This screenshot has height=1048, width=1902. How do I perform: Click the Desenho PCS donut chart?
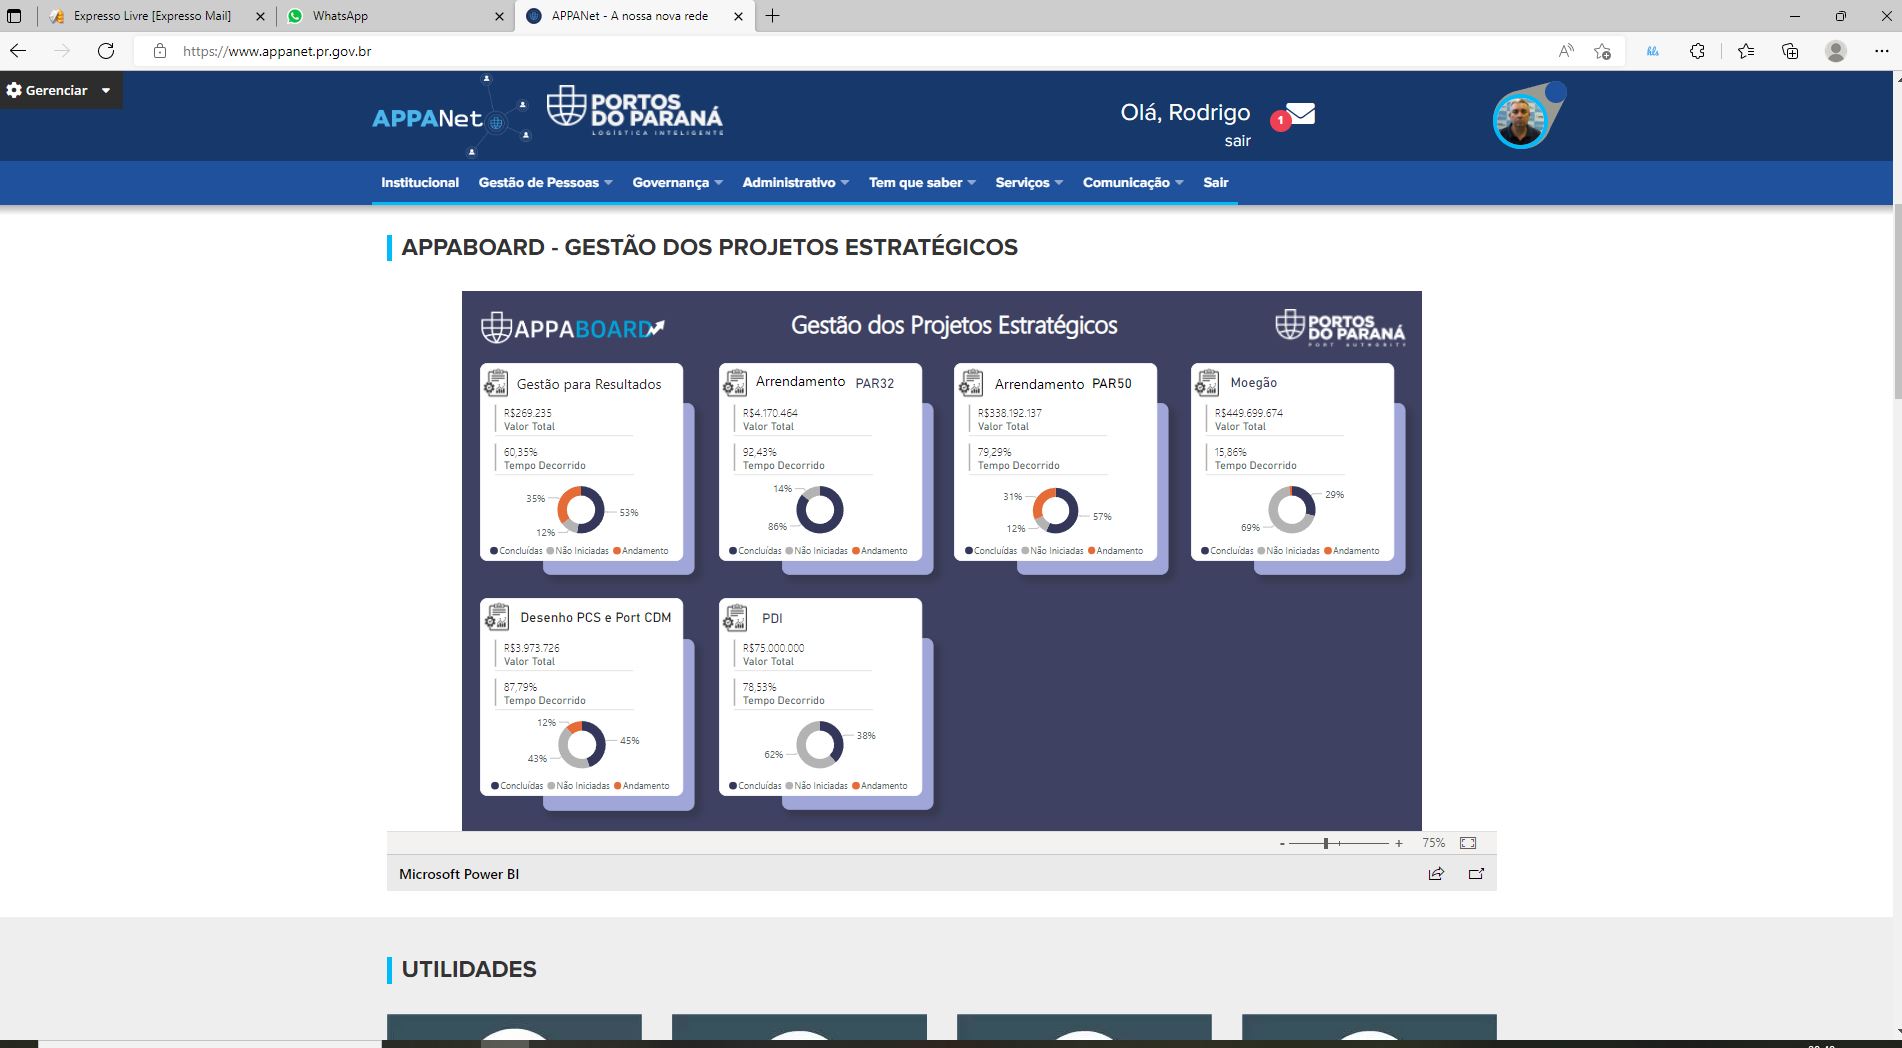(581, 744)
